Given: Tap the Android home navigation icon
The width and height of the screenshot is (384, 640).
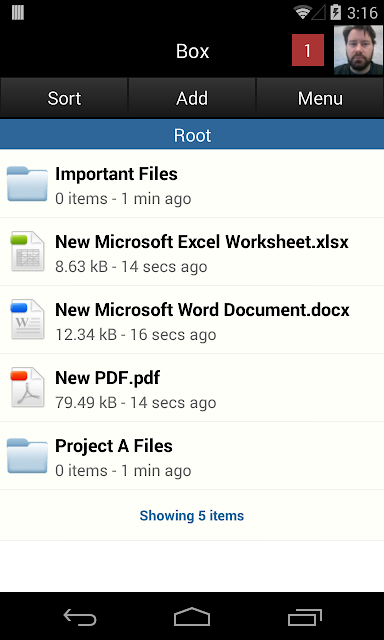Looking at the screenshot, I should (x=192, y=616).
